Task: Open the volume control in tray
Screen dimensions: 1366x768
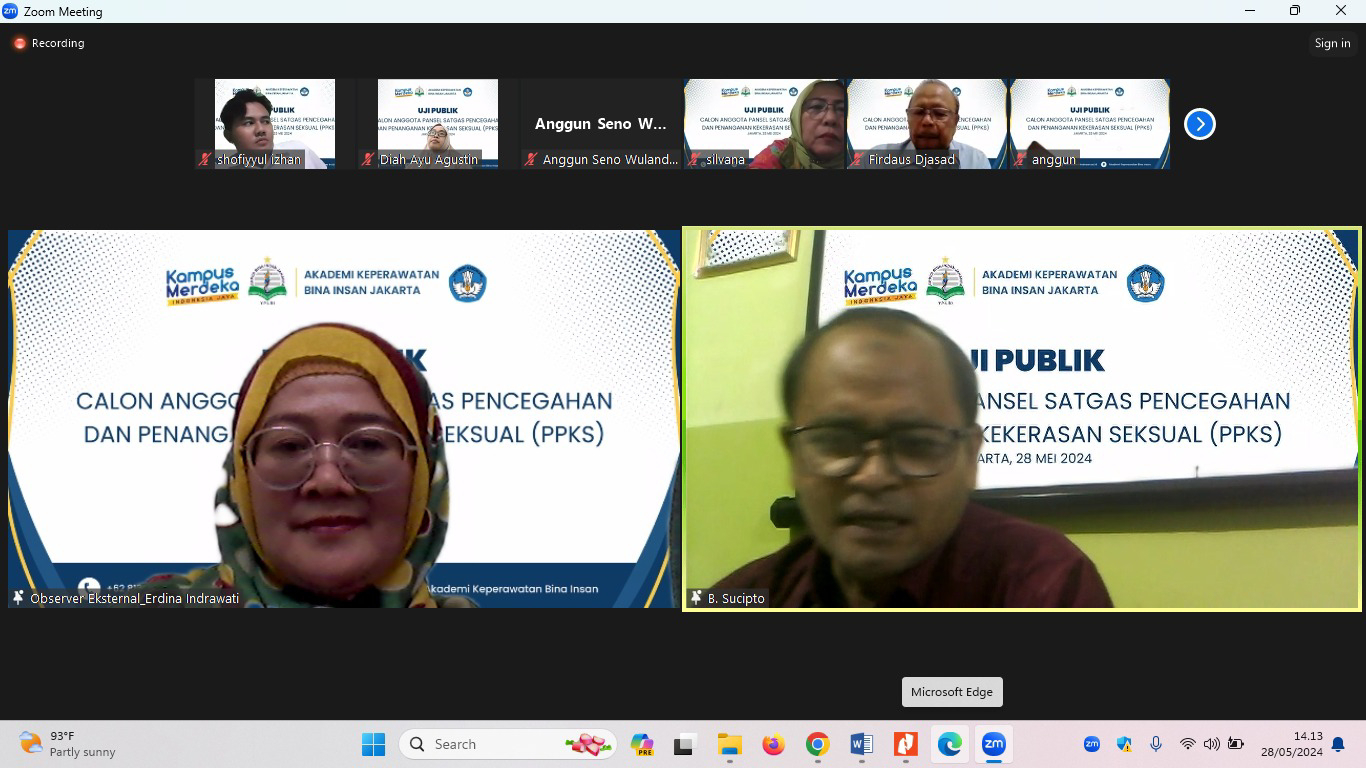Action: (x=1211, y=744)
